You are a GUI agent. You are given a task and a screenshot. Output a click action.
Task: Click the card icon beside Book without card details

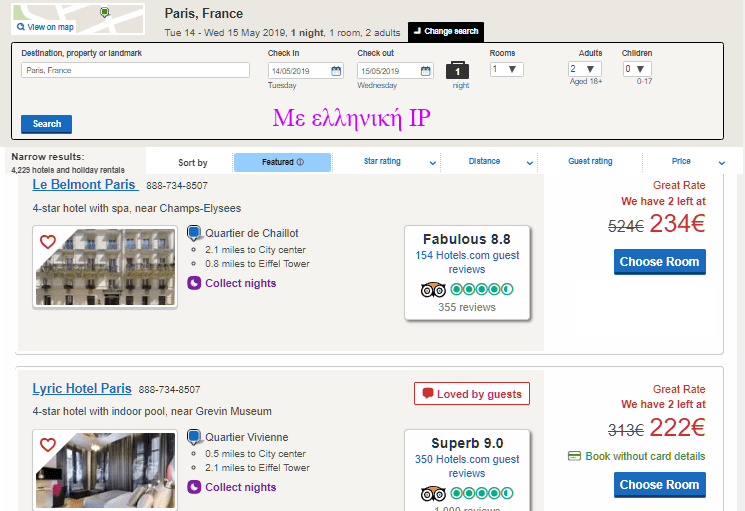click(x=574, y=456)
